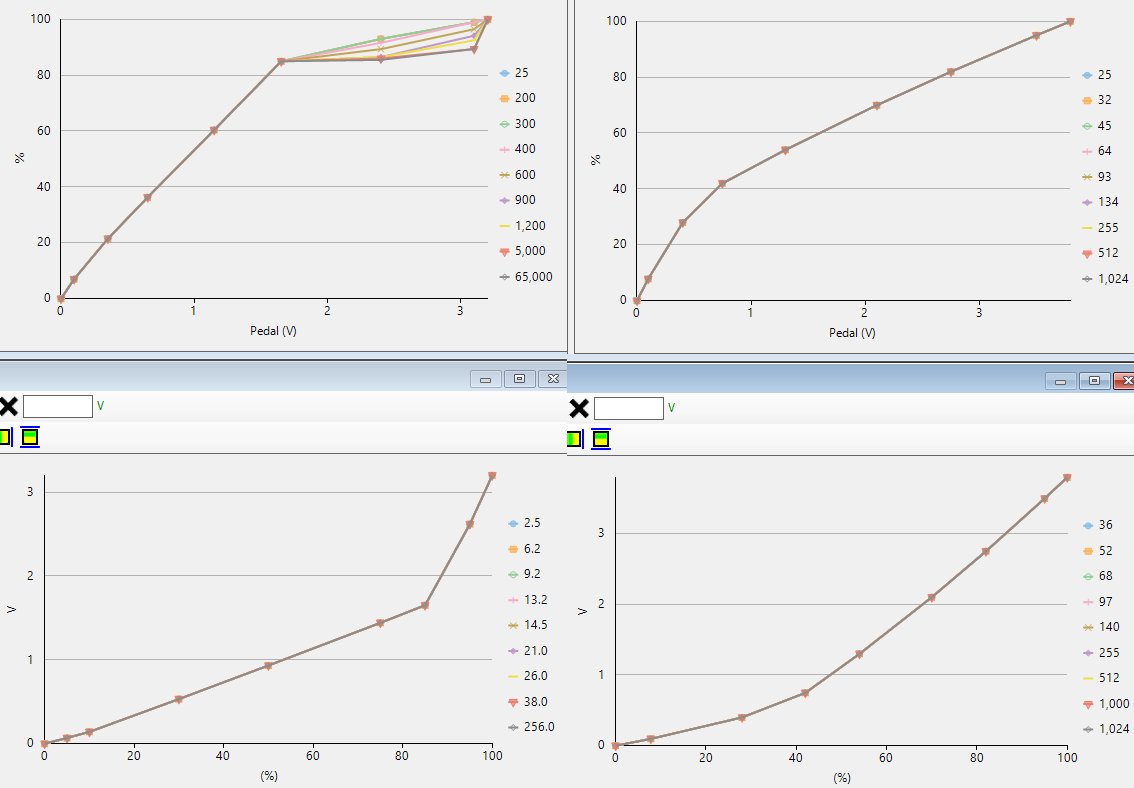Click the voltage input field in lower-right window
1134x788 pixels.
coord(628,408)
